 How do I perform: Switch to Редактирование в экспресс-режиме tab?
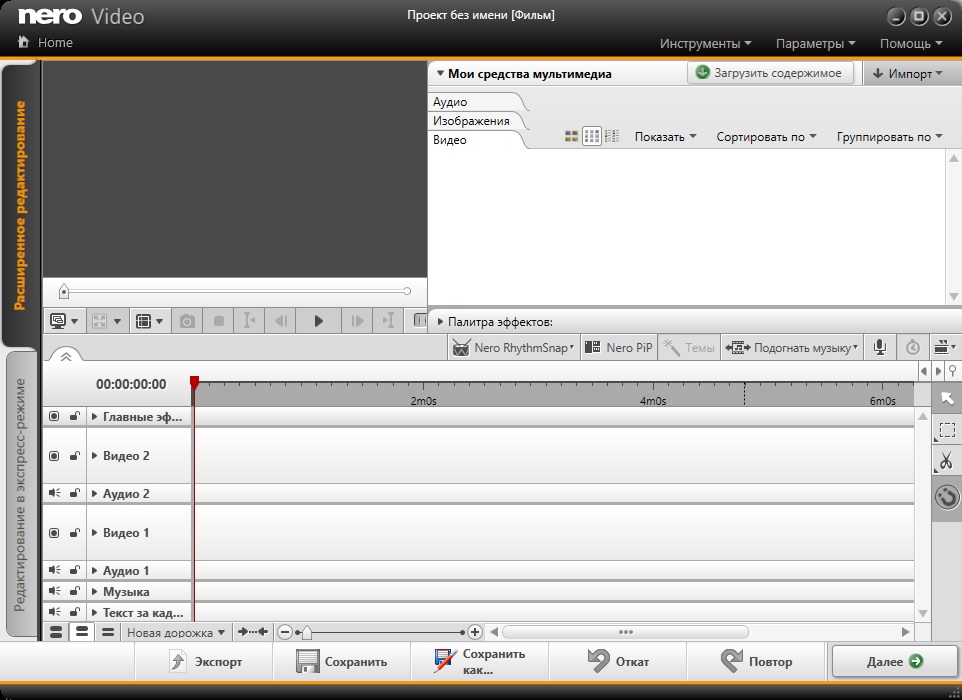pos(20,494)
